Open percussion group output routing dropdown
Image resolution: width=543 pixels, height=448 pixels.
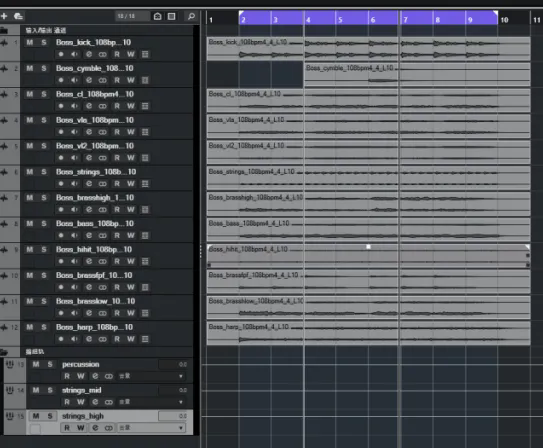[x=152, y=376]
